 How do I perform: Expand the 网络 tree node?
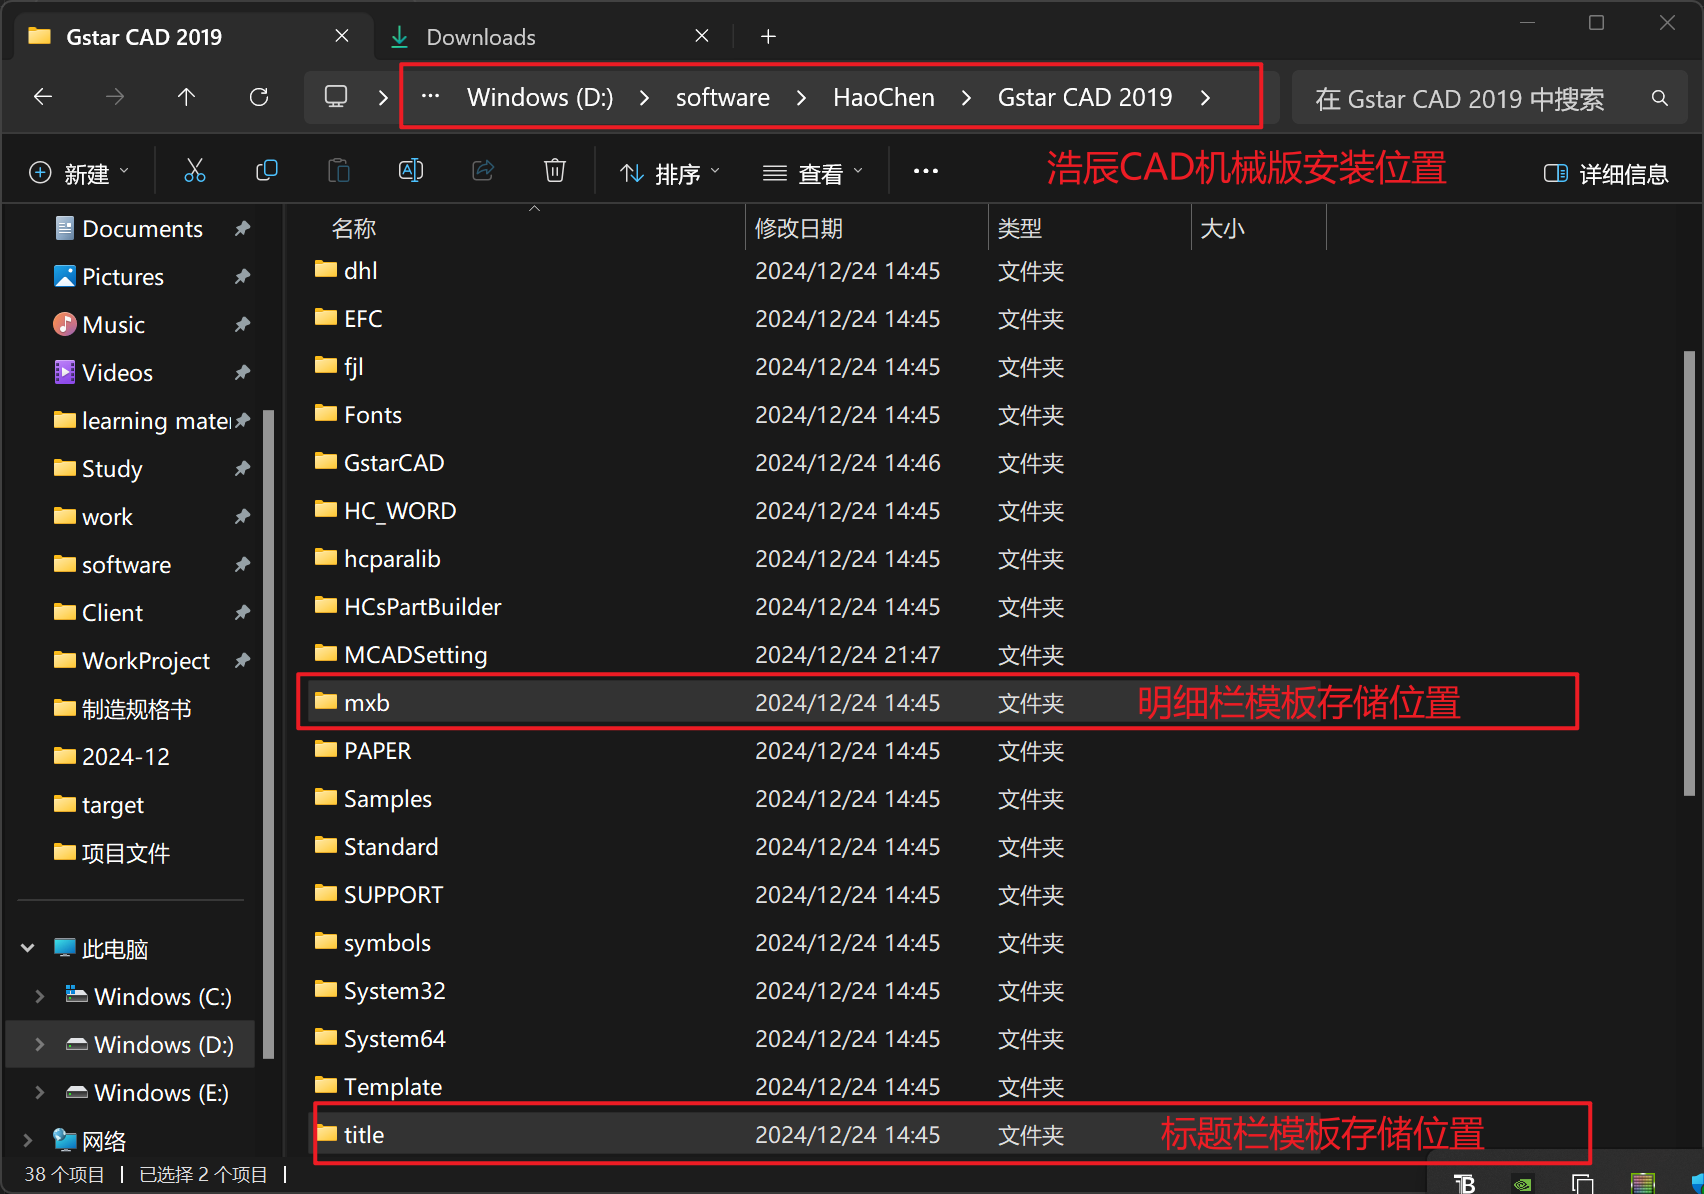tap(28, 1140)
